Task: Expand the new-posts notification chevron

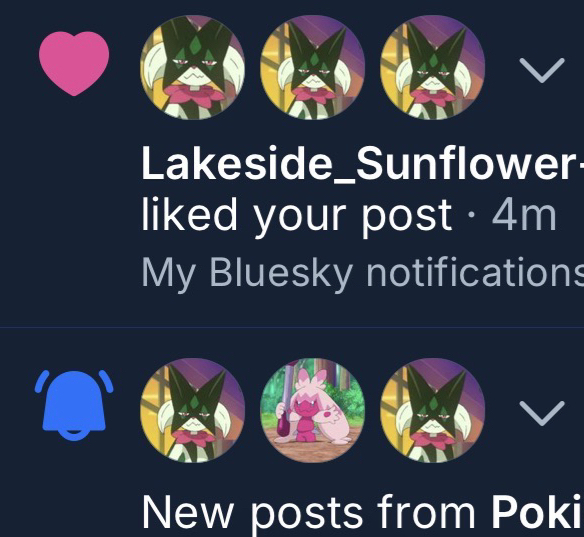Action: coord(542,413)
